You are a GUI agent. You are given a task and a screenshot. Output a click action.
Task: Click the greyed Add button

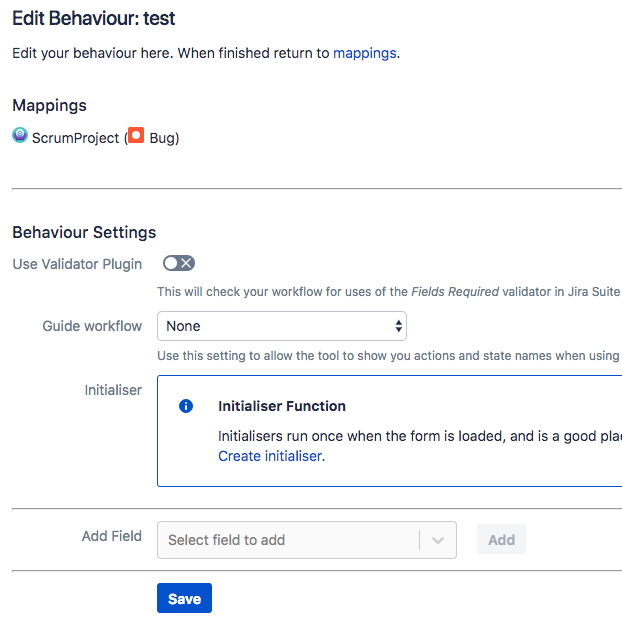tap(501, 539)
